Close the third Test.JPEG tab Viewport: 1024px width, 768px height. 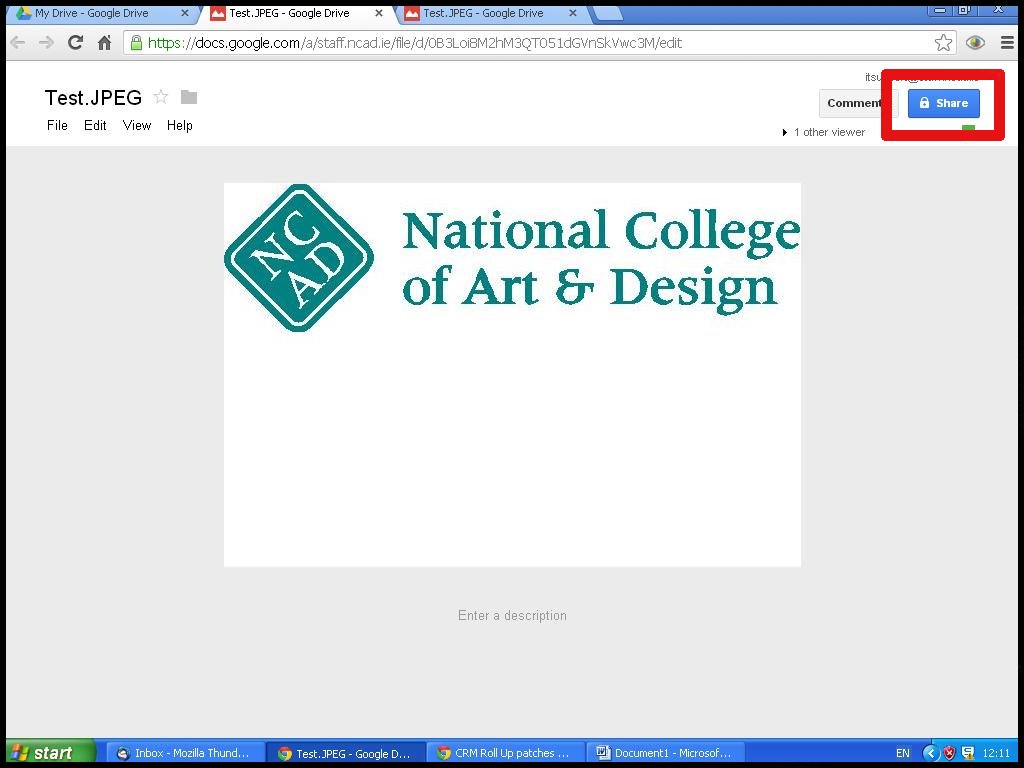coord(573,13)
